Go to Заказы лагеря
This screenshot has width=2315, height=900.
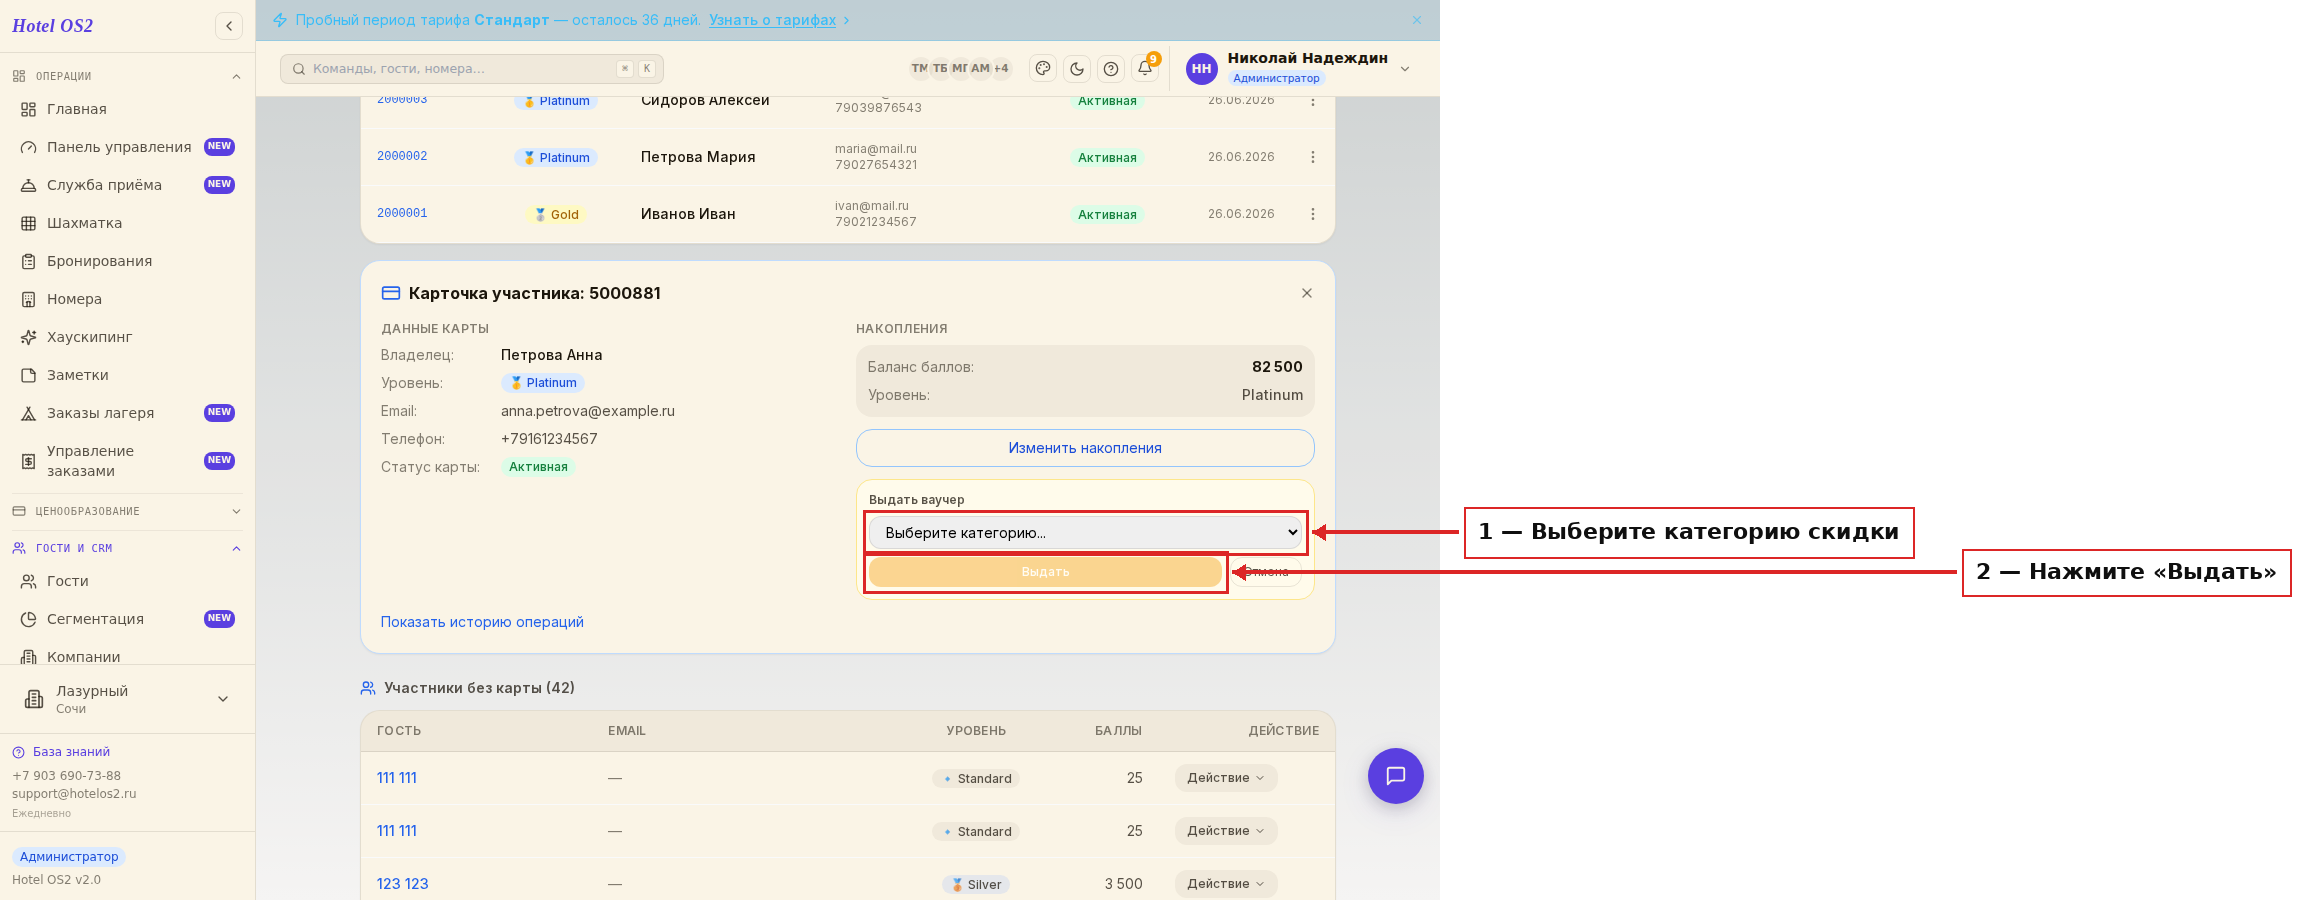(127, 413)
